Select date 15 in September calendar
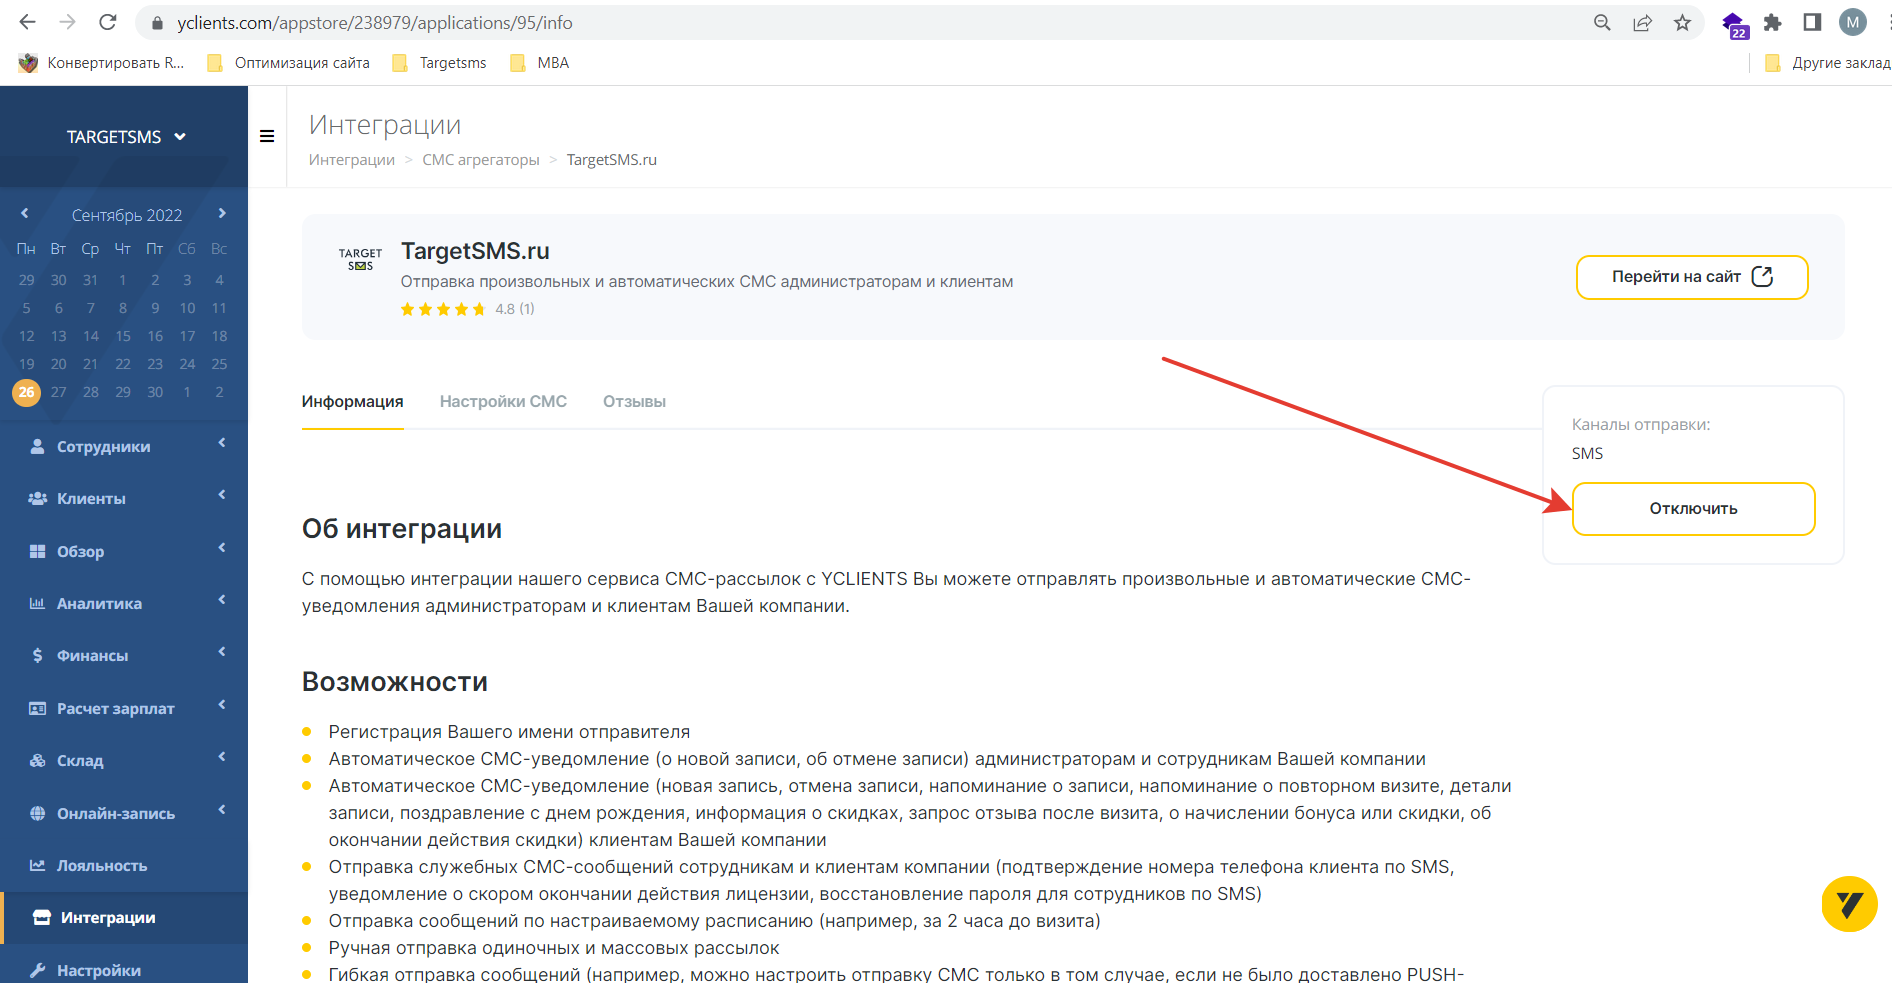The height and width of the screenshot is (983, 1892). coord(123,336)
